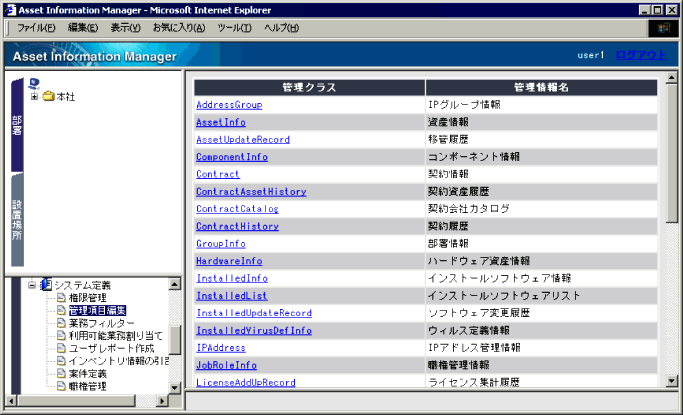Open the Contract class link
This screenshot has width=683, height=415.
(x=218, y=174)
